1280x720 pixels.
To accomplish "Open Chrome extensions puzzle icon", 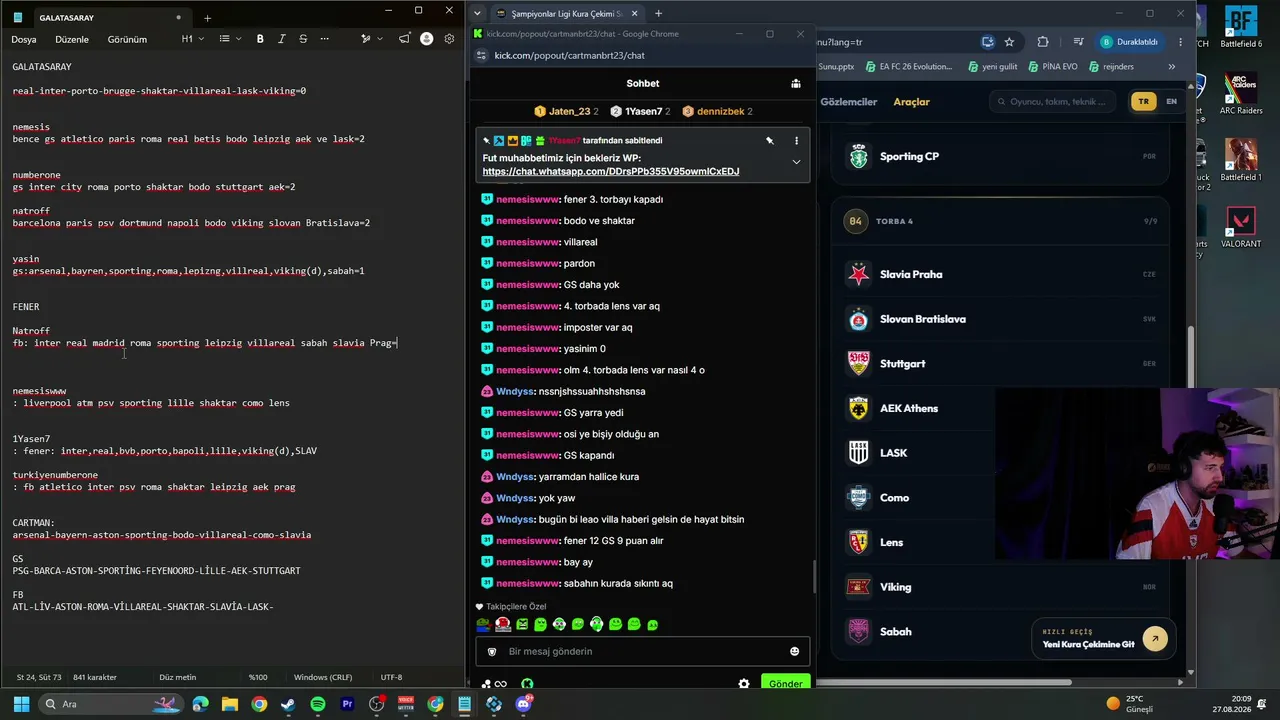I will coord(1043,42).
